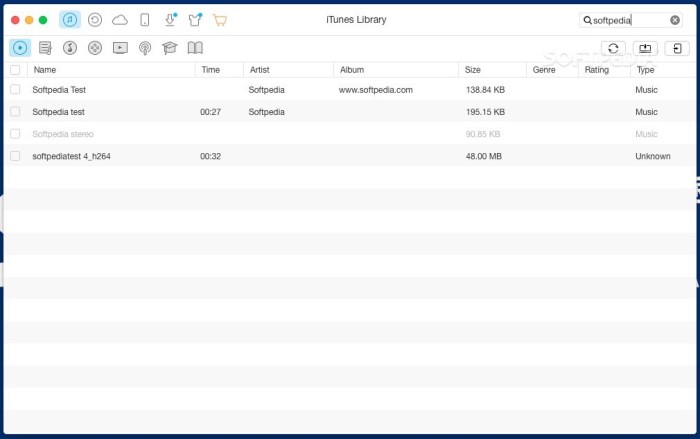Select the Books category icon
Screen dimensions: 700x439
click(x=195, y=48)
